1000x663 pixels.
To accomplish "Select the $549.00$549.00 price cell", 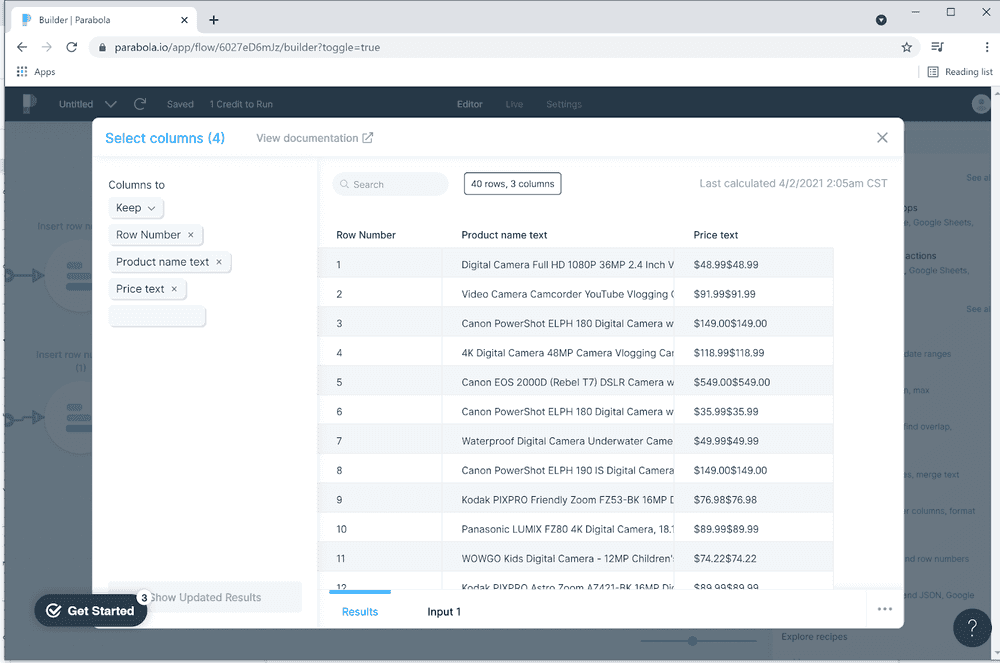I will point(754,382).
